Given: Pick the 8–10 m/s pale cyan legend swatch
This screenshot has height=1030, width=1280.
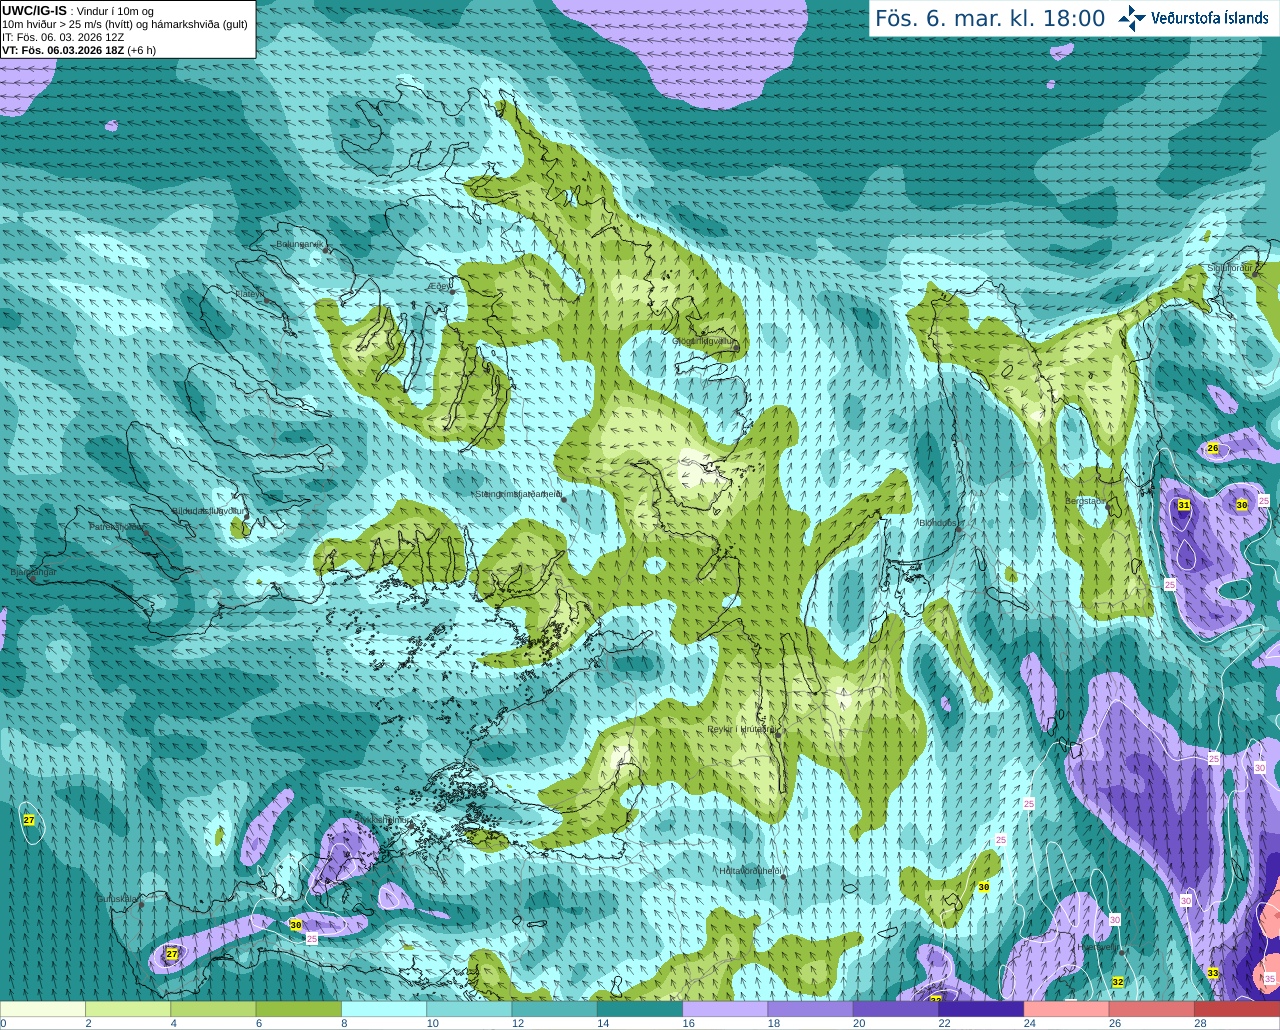Looking at the screenshot, I should [384, 1009].
